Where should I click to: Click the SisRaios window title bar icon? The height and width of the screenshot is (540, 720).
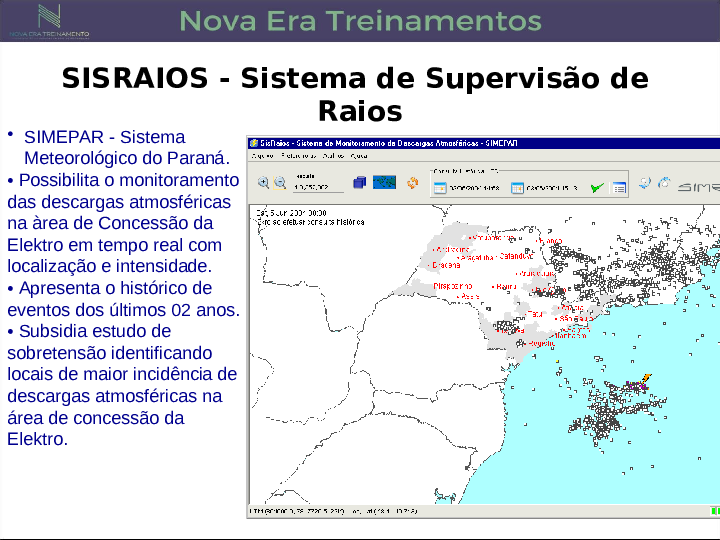click(x=253, y=143)
